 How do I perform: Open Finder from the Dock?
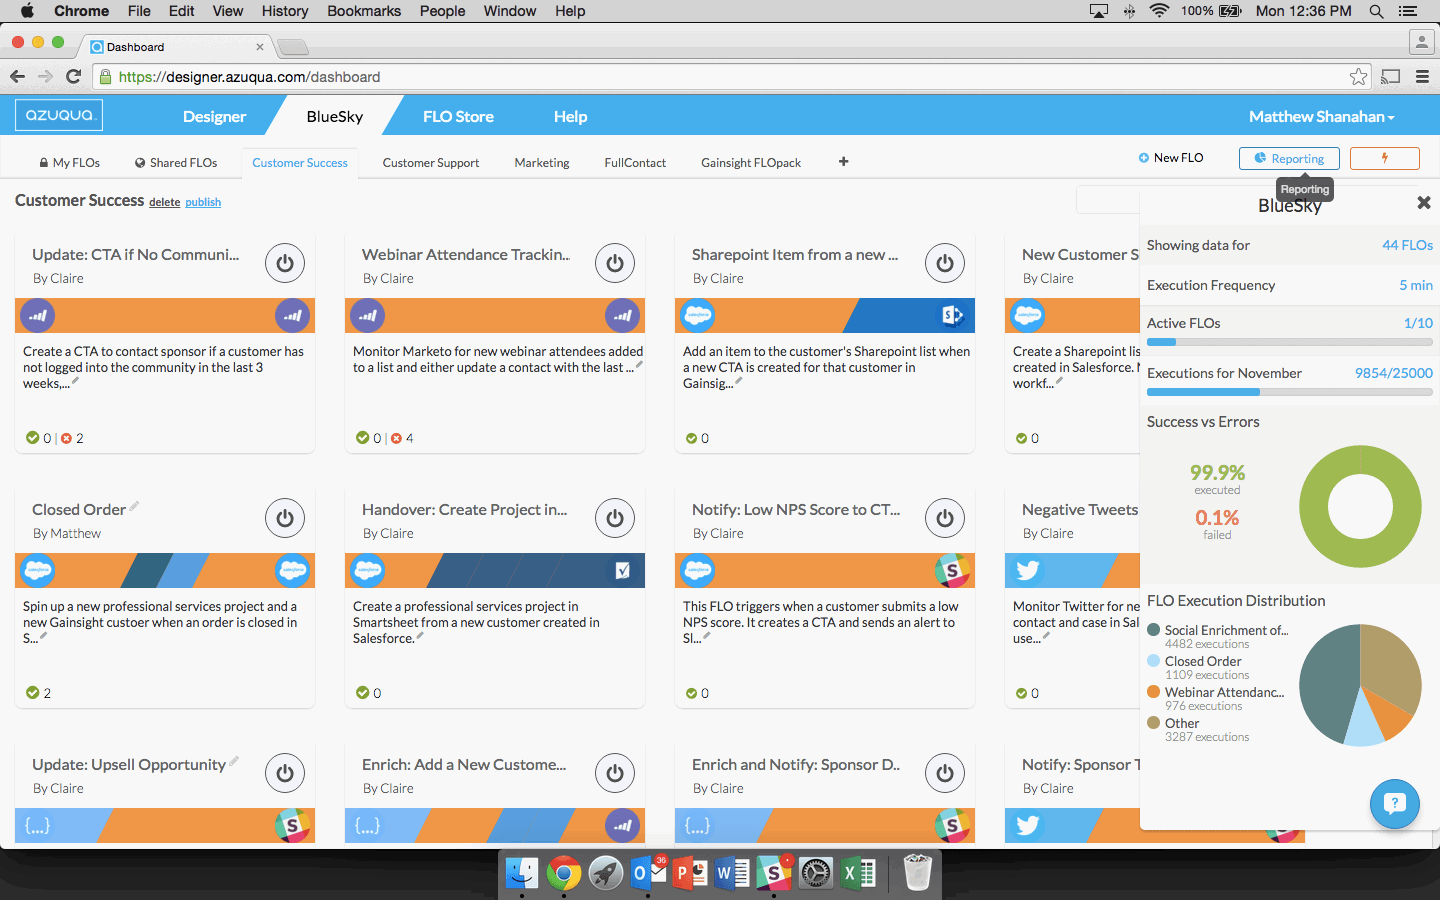pyautogui.click(x=521, y=873)
